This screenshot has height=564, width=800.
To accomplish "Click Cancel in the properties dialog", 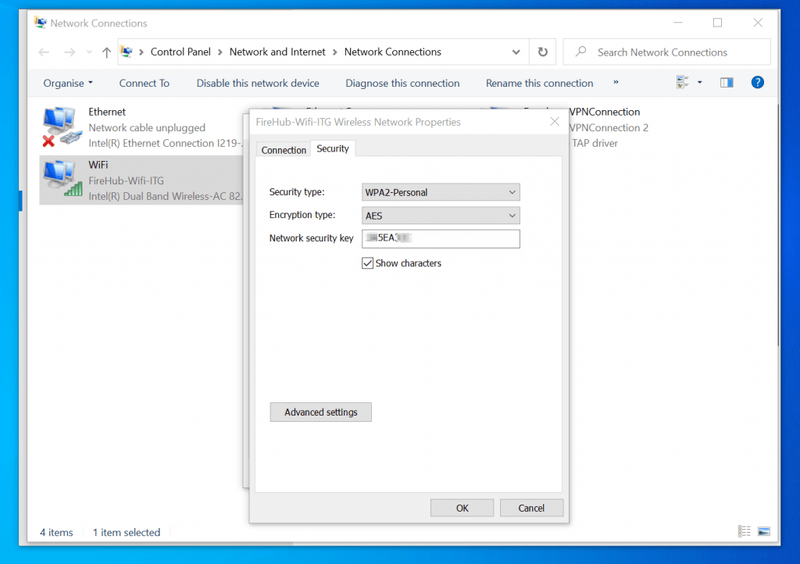I will (x=531, y=508).
